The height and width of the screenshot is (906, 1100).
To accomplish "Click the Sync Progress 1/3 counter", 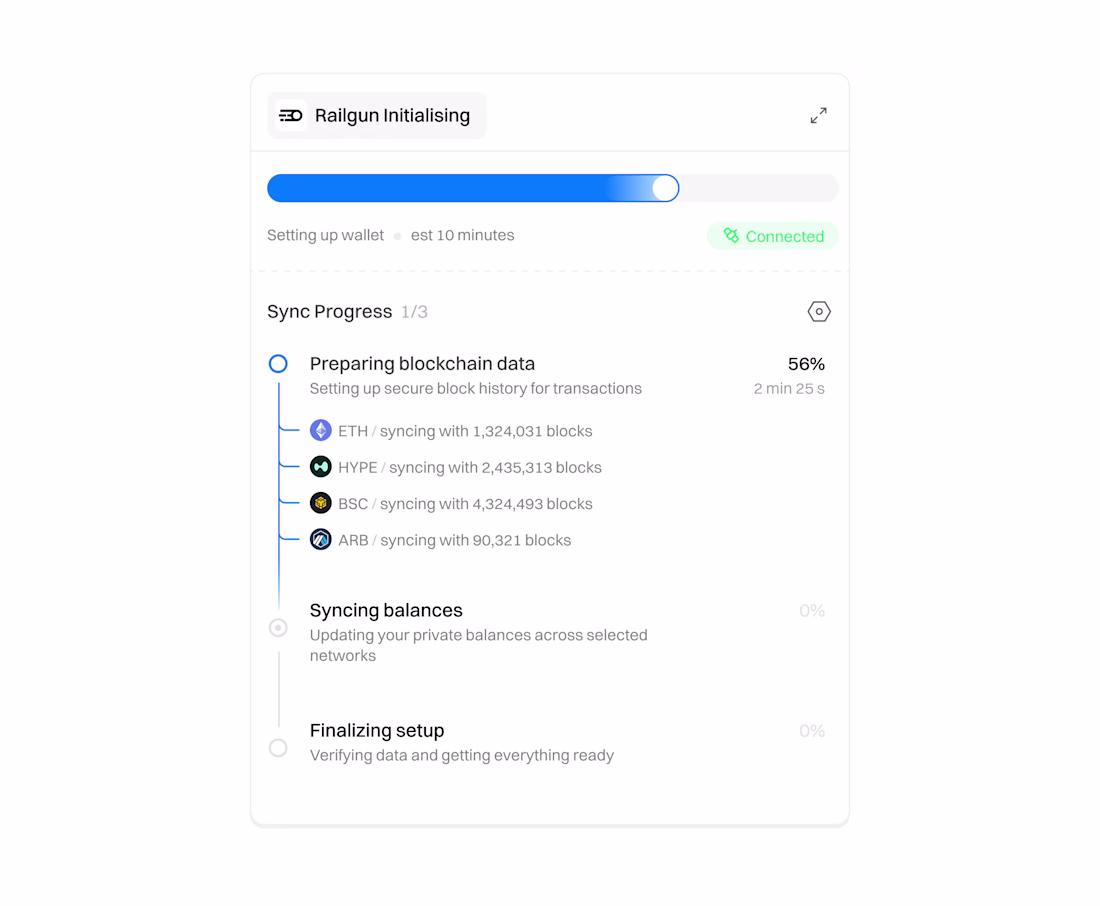I will (x=414, y=312).
